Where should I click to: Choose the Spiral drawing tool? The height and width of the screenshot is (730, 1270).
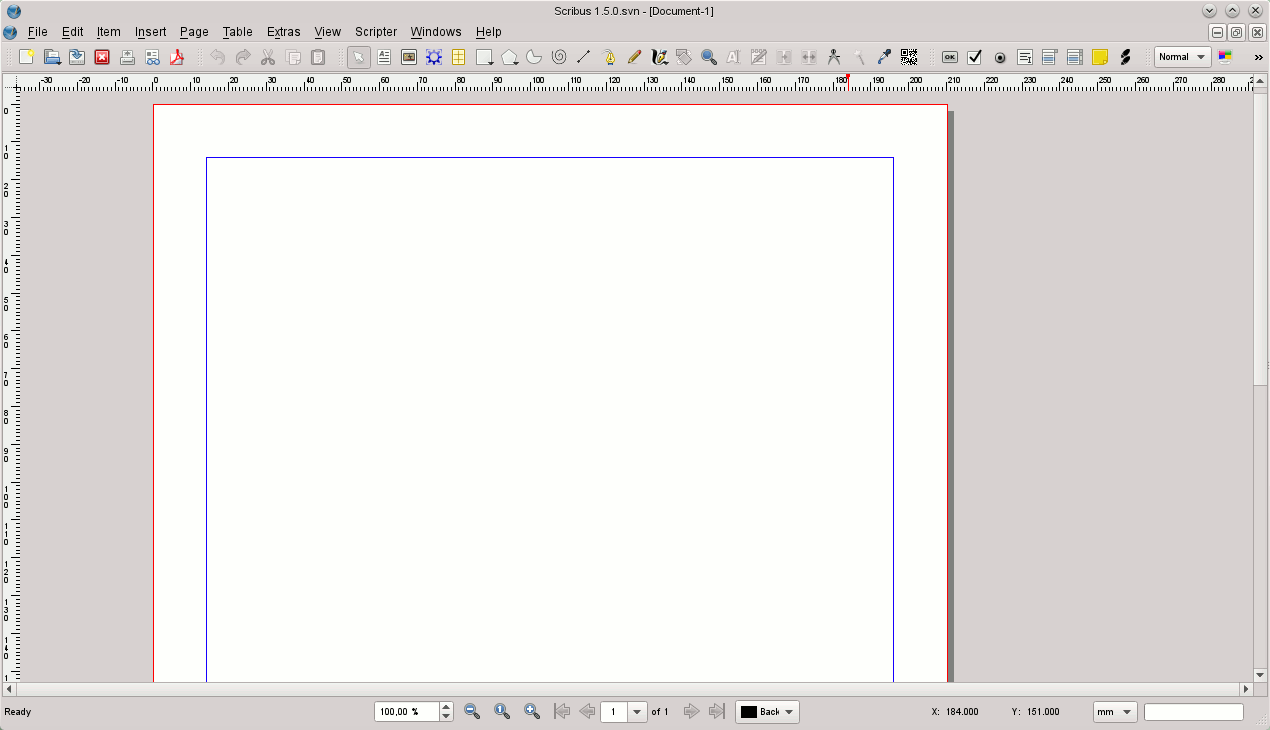pyautogui.click(x=559, y=57)
